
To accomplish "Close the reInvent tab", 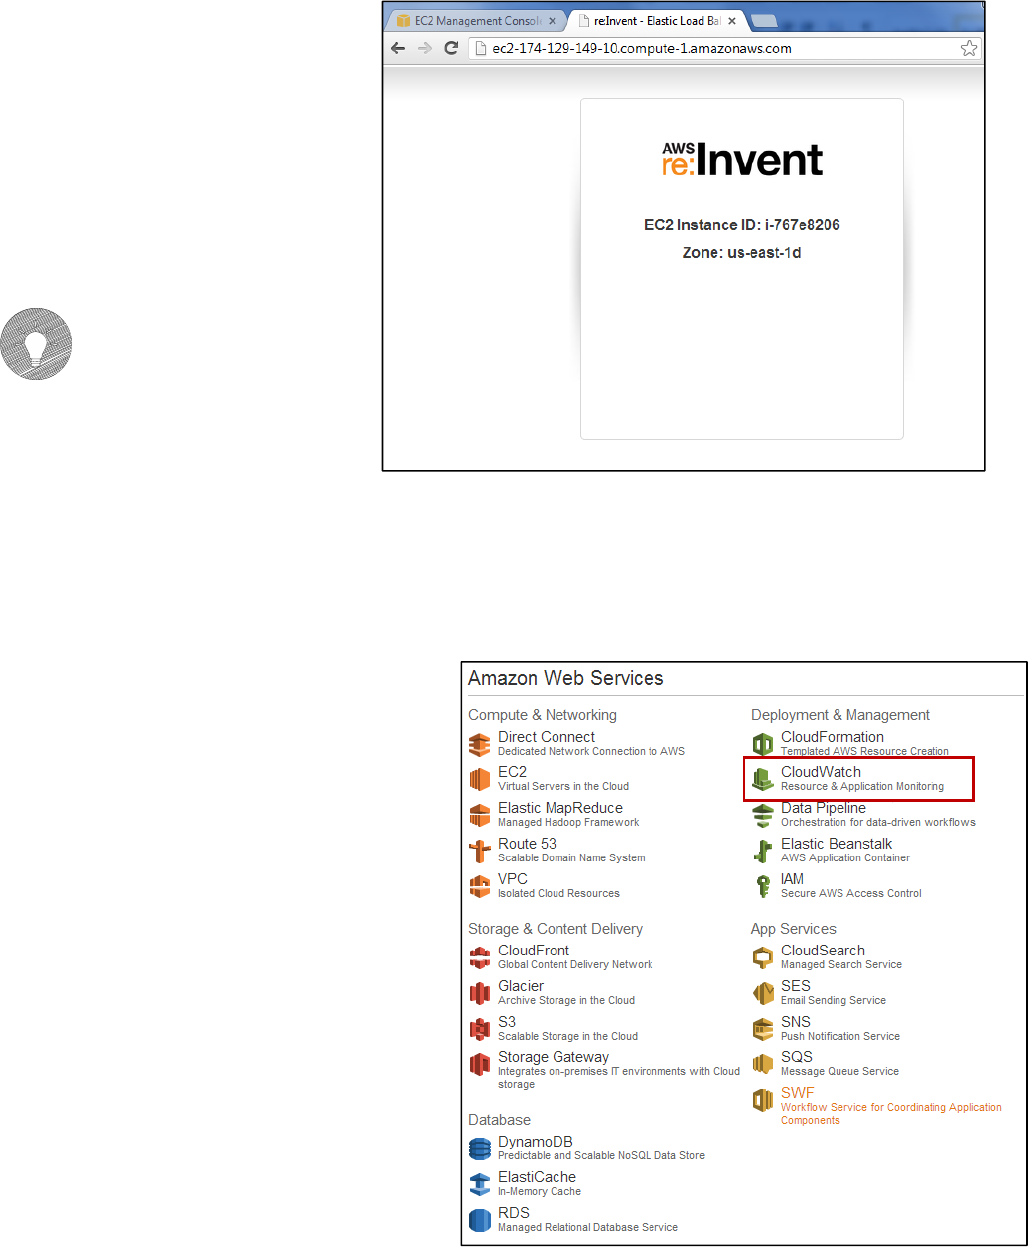I will click(x=732, y=21).
